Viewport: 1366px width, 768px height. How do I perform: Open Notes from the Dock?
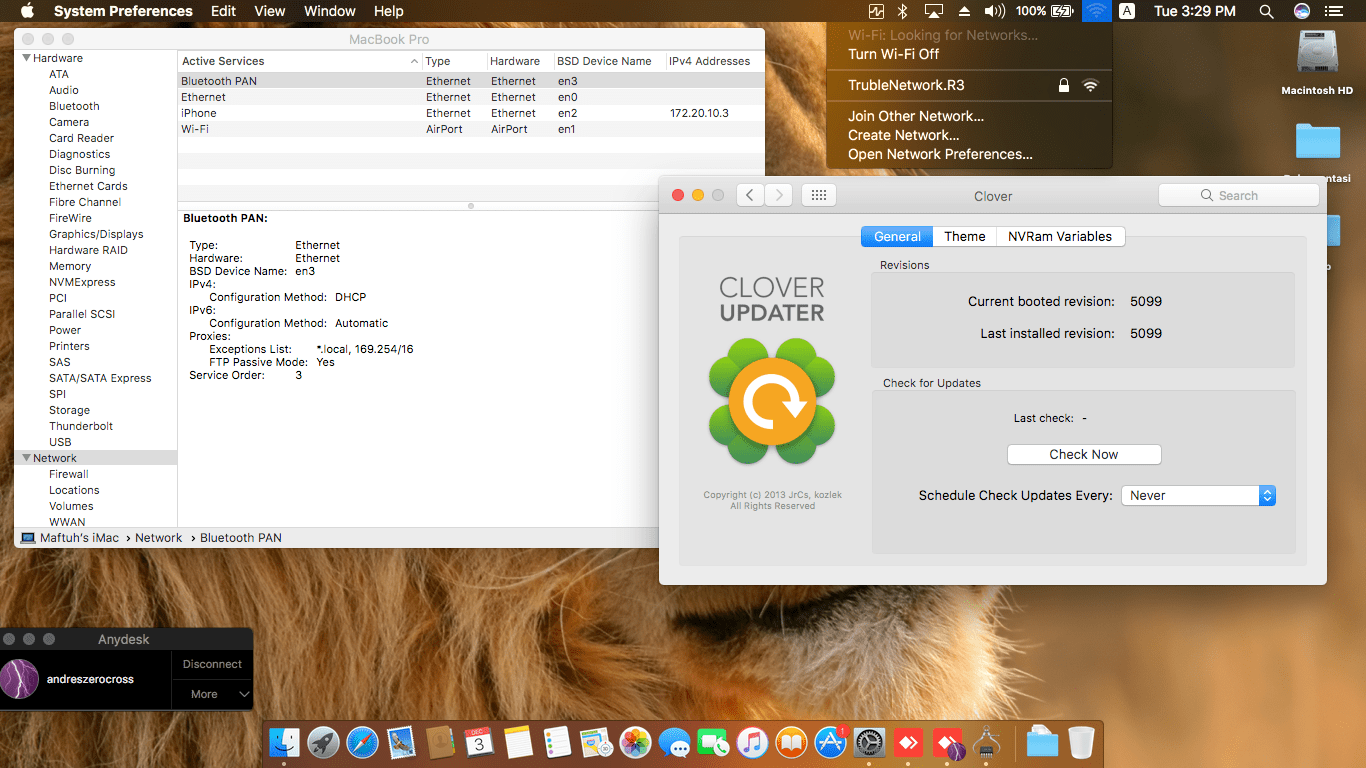pyautogui.click(x=518, y=743)
